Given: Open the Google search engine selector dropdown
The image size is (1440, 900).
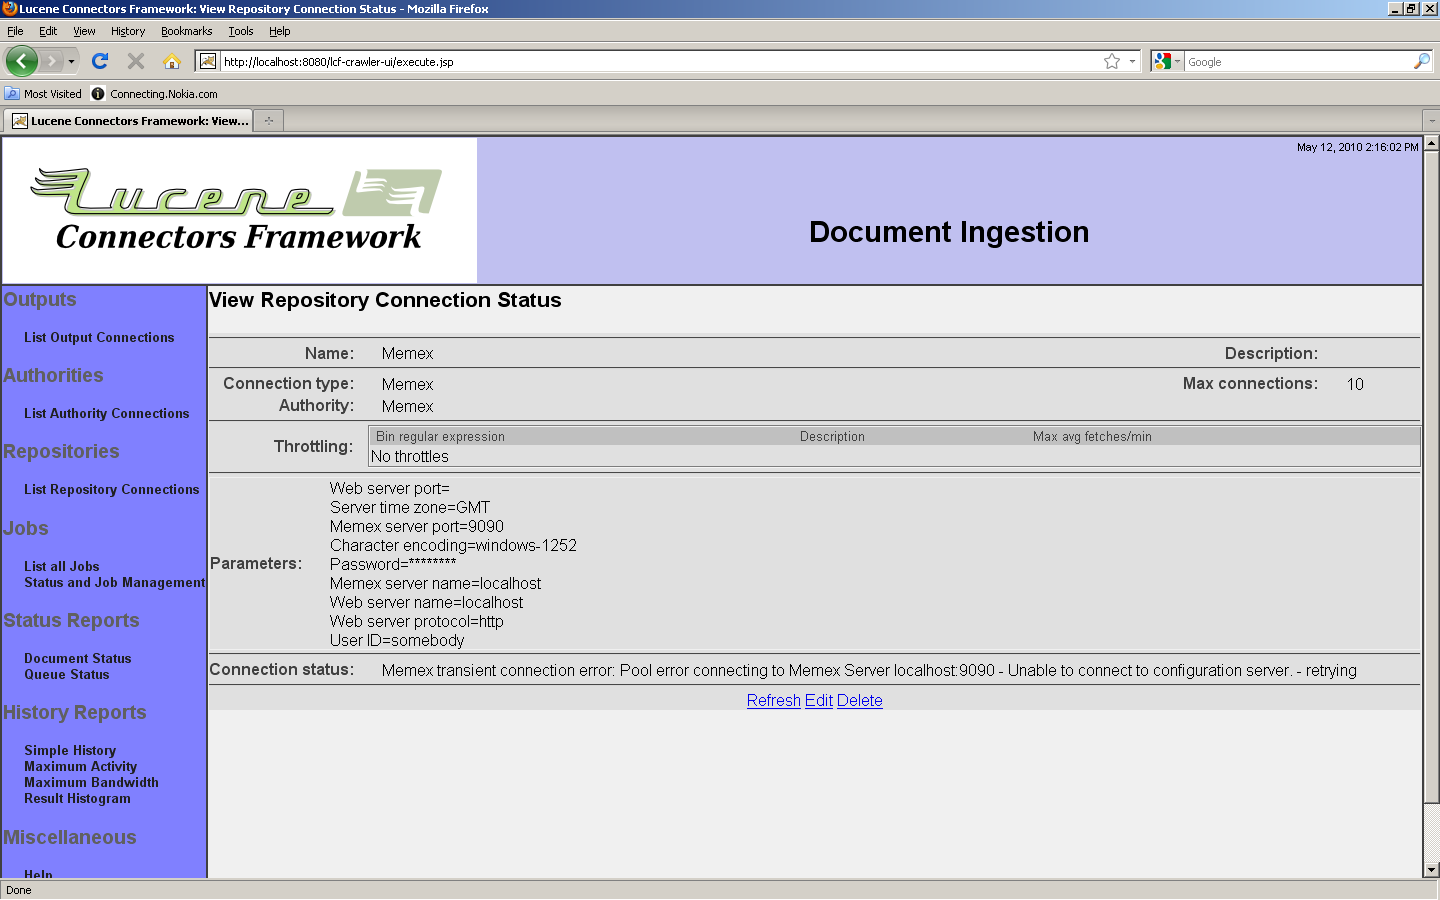Looking at the screenshot, I should [x=1166, y=61].
